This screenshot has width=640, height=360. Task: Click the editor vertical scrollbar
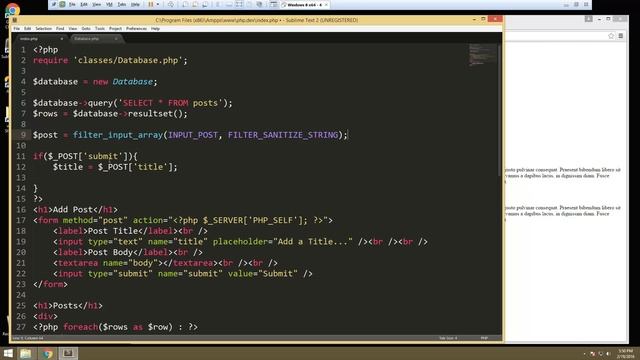499,110
